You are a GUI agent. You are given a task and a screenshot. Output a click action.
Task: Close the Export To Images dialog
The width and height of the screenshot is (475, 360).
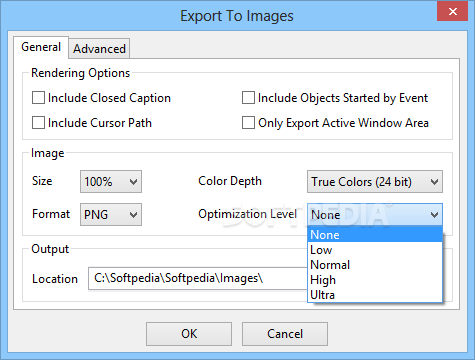click(x=452, y=11)
